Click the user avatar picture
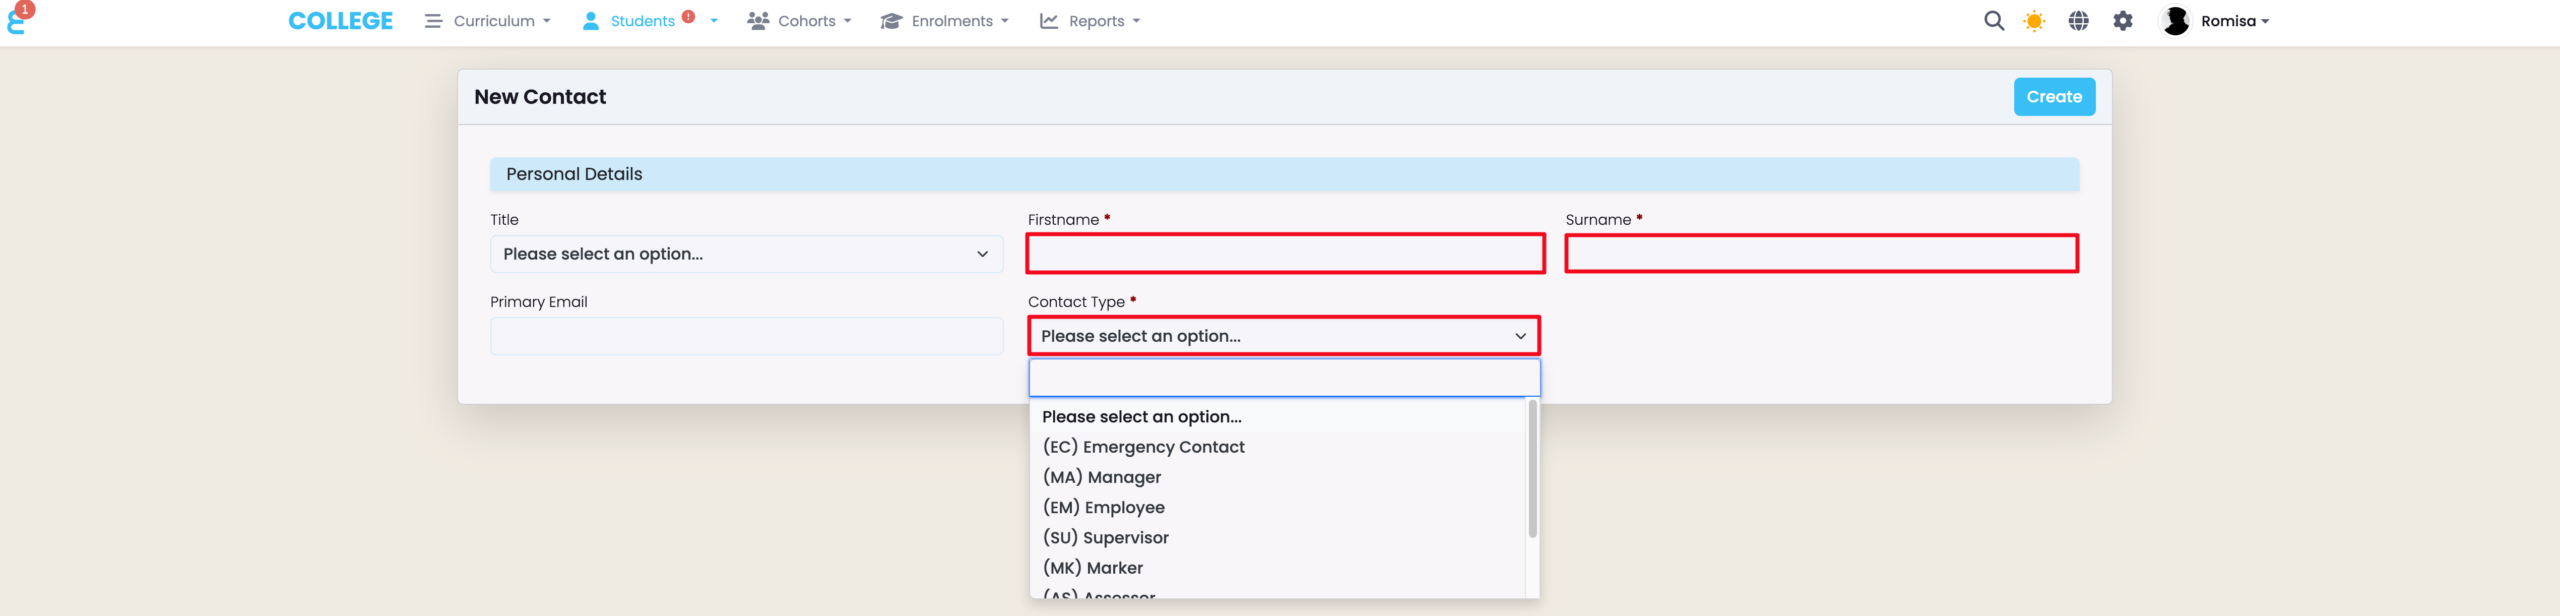Viewport: 2560px width, 616px height. 2175,21
